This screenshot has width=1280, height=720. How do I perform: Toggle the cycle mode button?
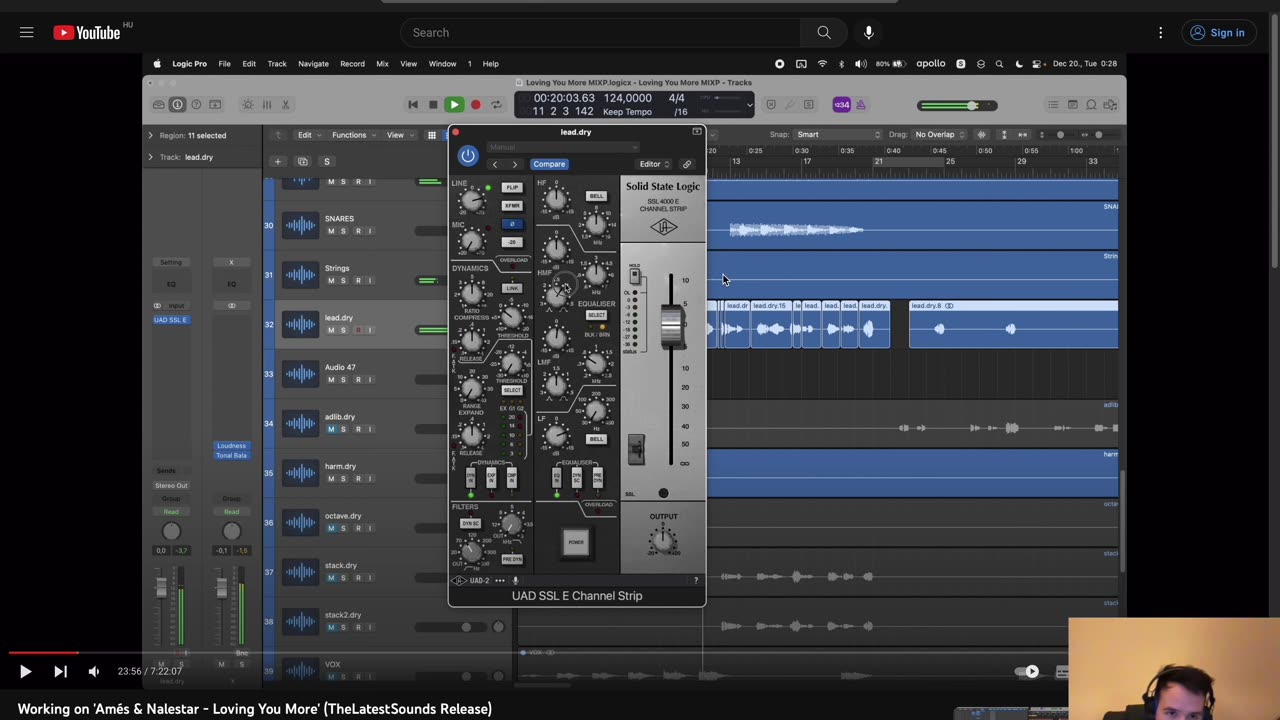pos(496,104)
